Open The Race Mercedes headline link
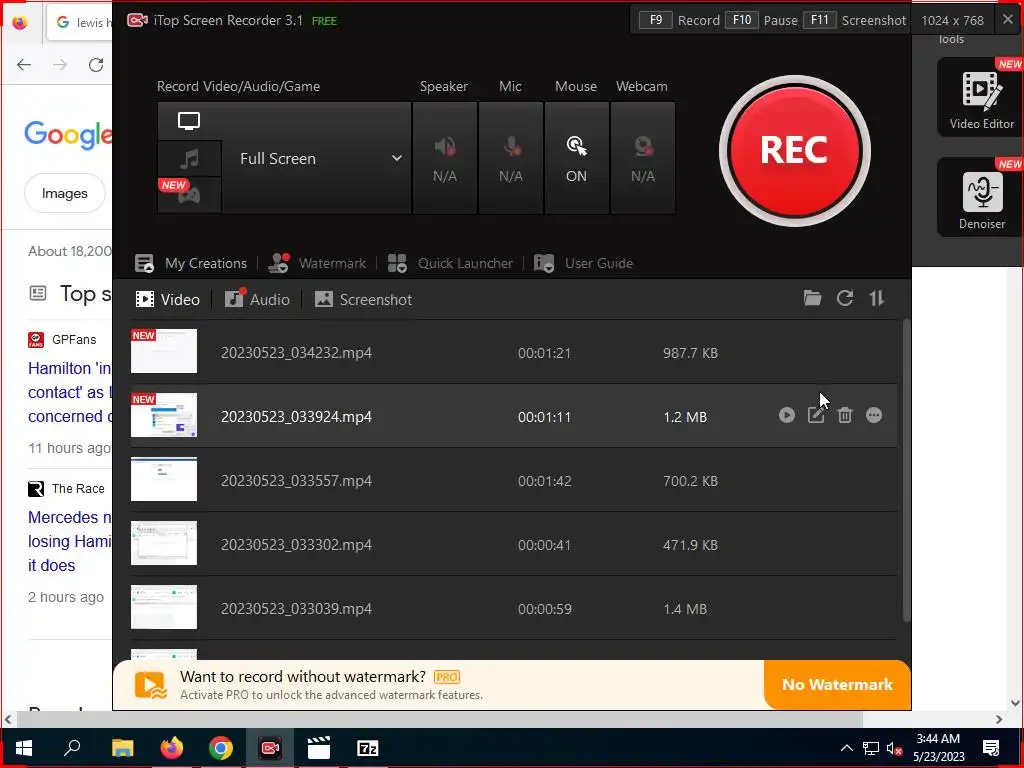Viewport: 1024px width, 768px height. pos(70,541)
